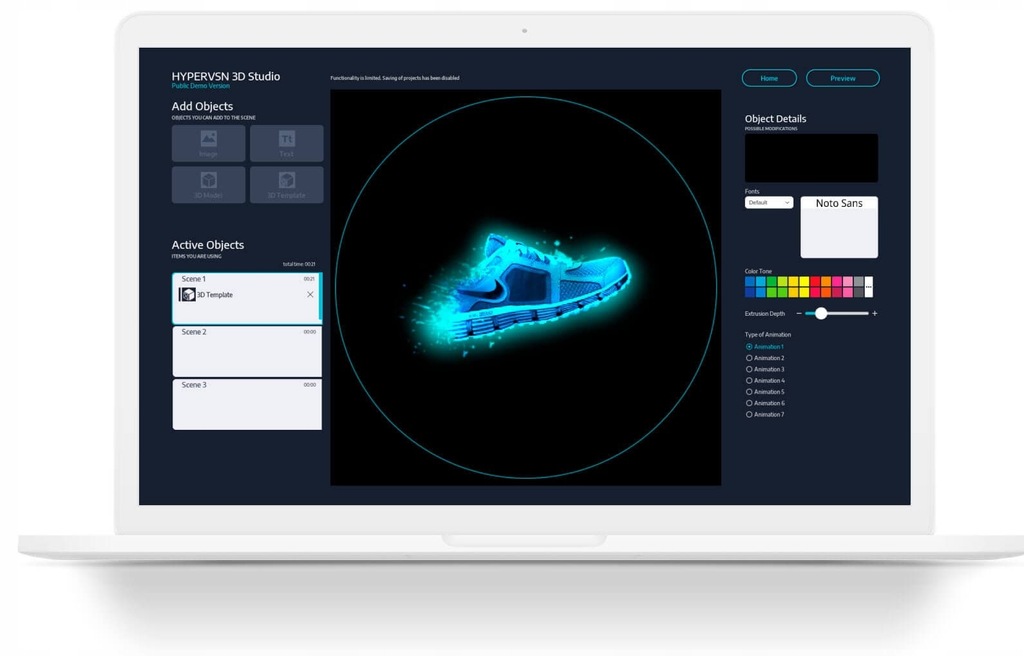Choose Animation 3 as animation type
The image size is (1024, 656).
click(749, 369)
